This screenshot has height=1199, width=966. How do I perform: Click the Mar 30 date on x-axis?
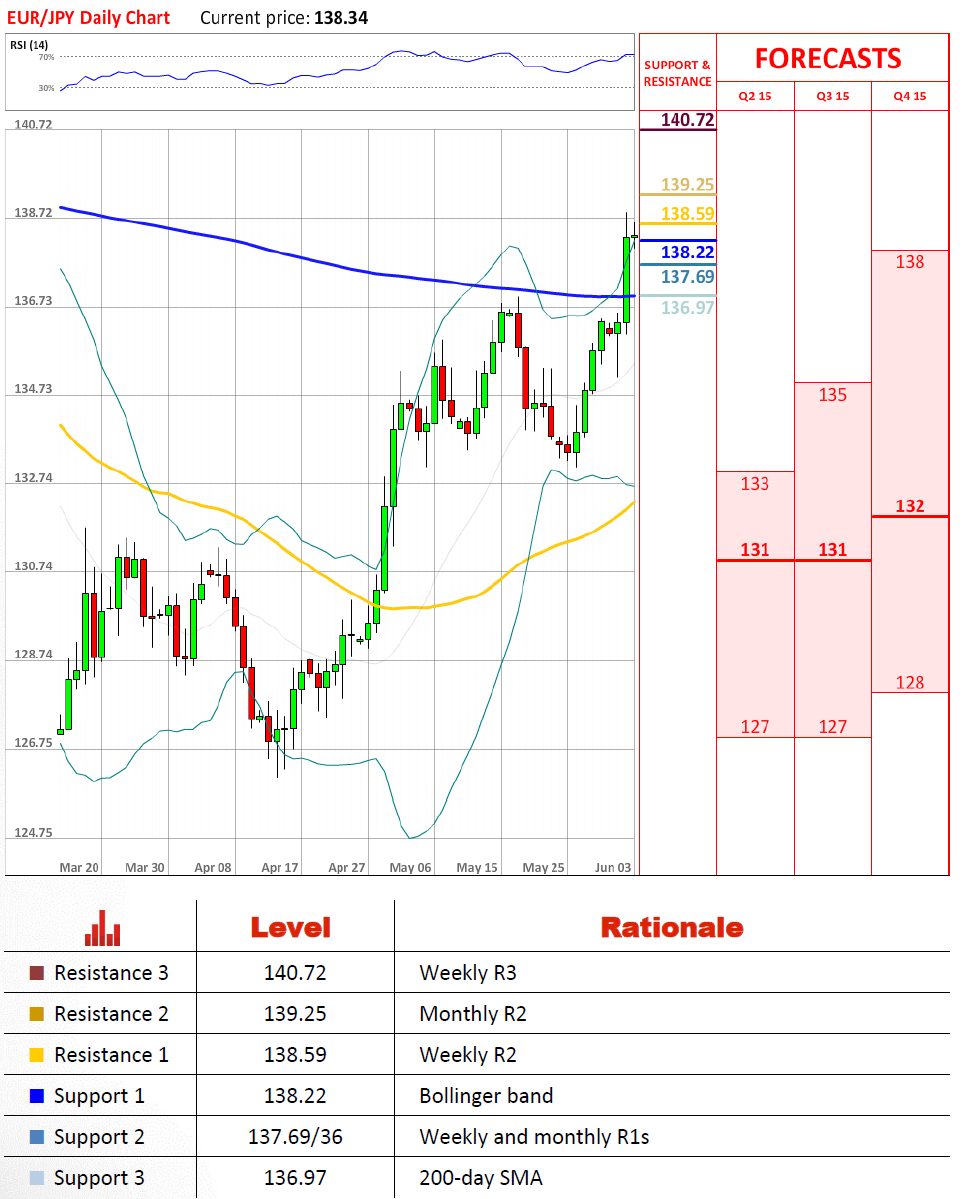[x=145, y=868]
